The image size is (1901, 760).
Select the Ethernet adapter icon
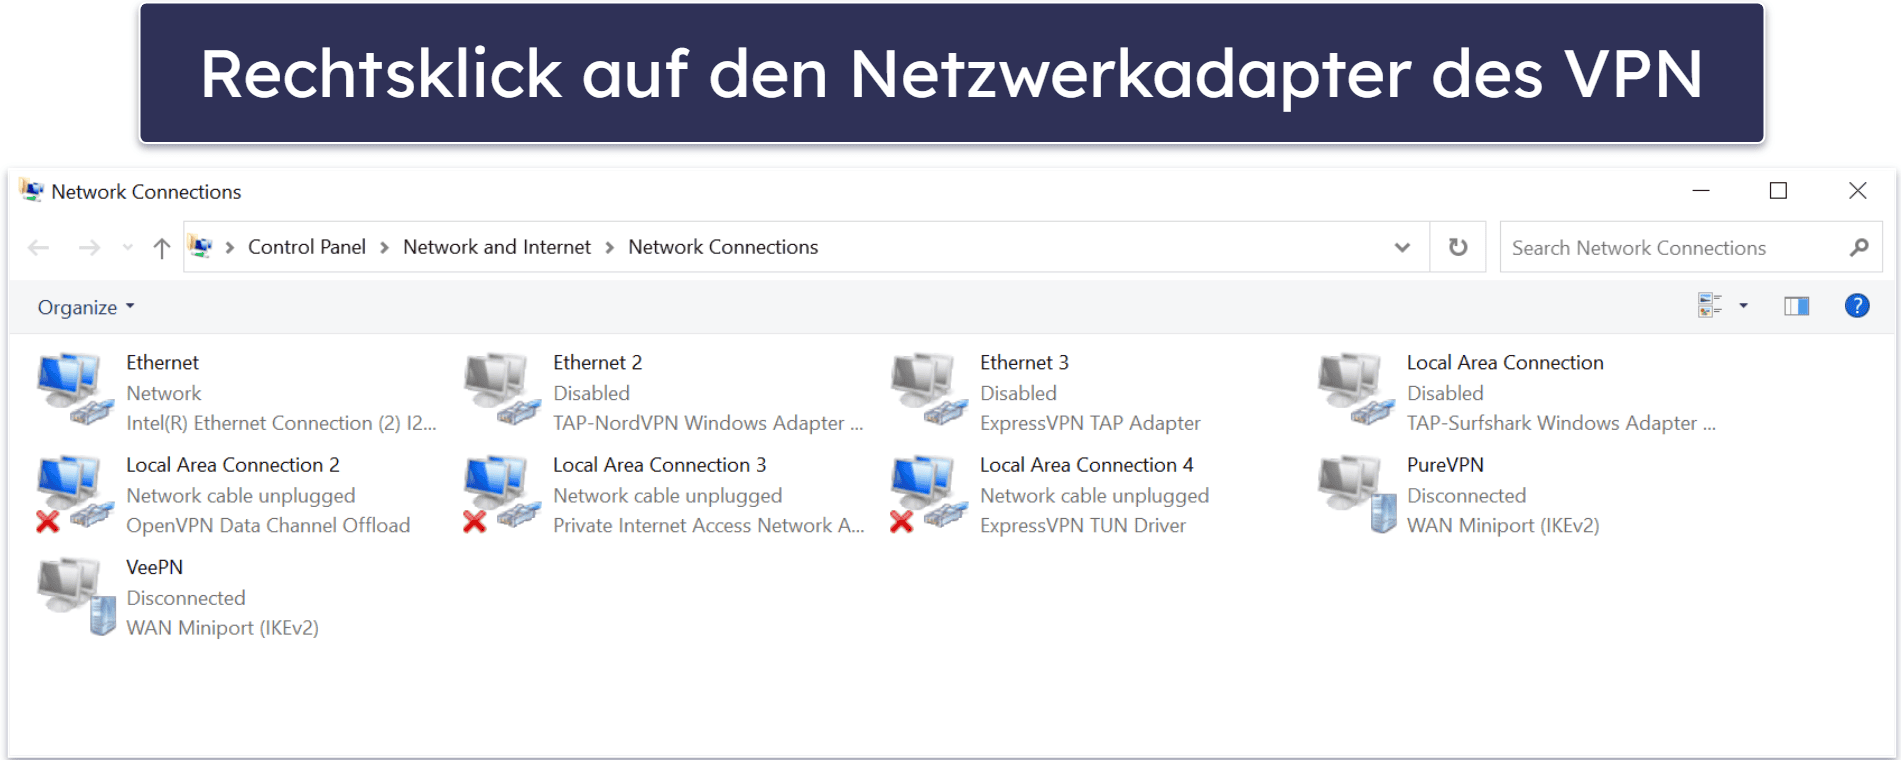76,389
